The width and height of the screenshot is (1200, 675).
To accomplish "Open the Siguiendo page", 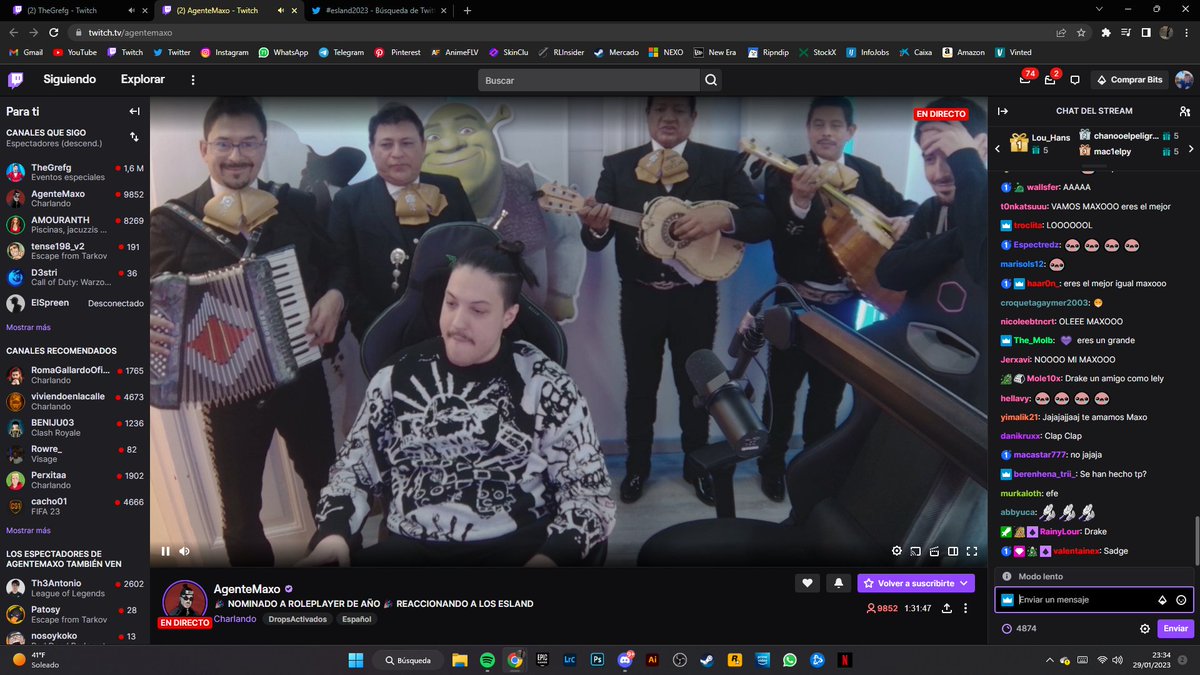I will pos(69,80).
